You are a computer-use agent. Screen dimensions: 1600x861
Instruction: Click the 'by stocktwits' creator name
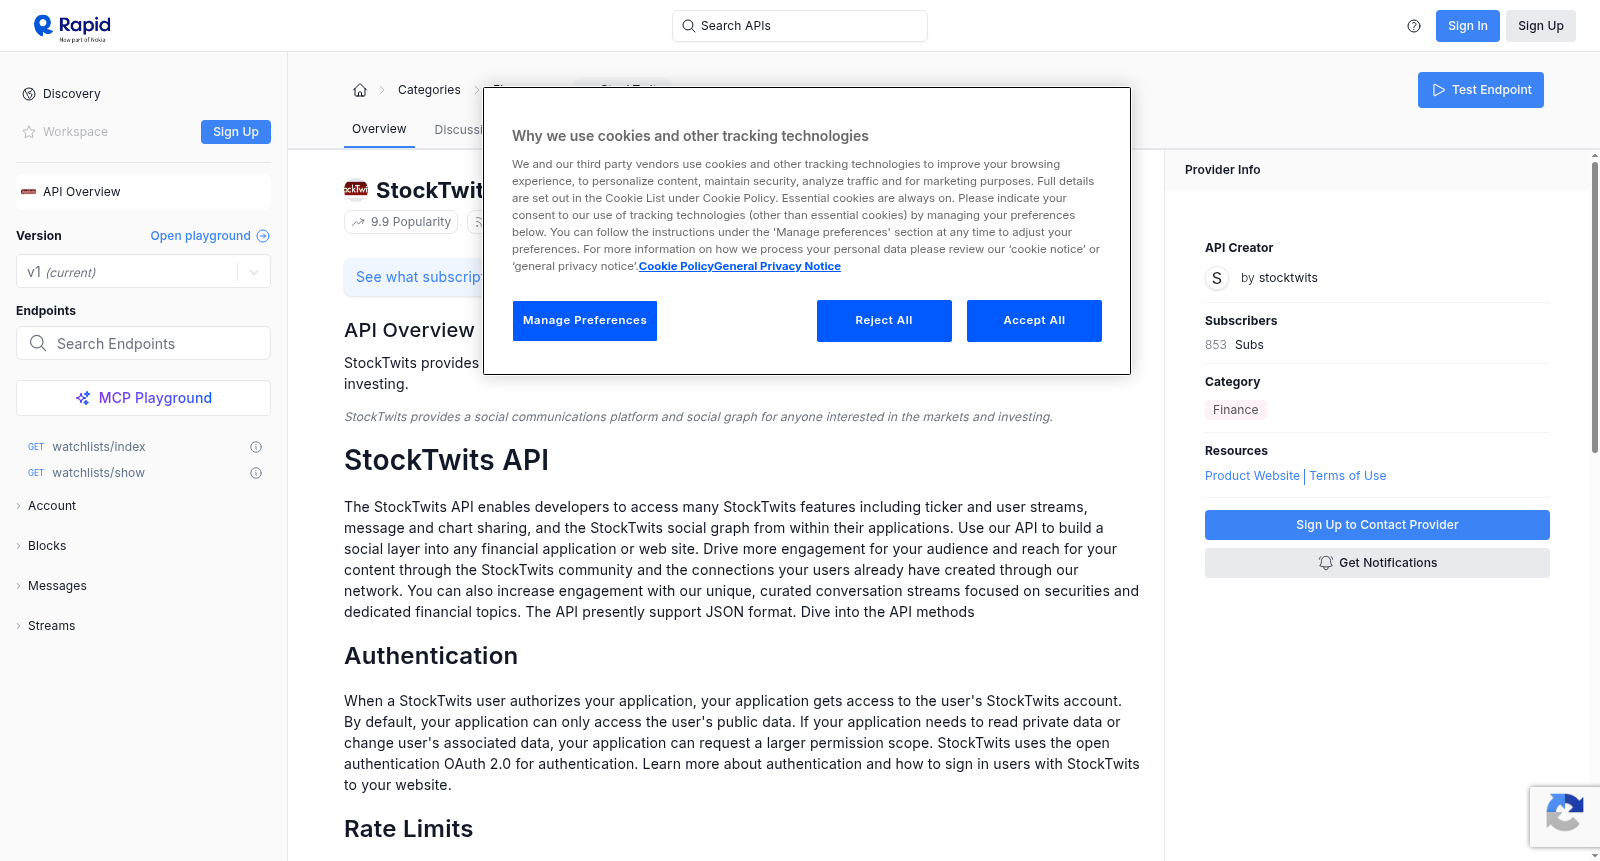[x=1279, y=278]
